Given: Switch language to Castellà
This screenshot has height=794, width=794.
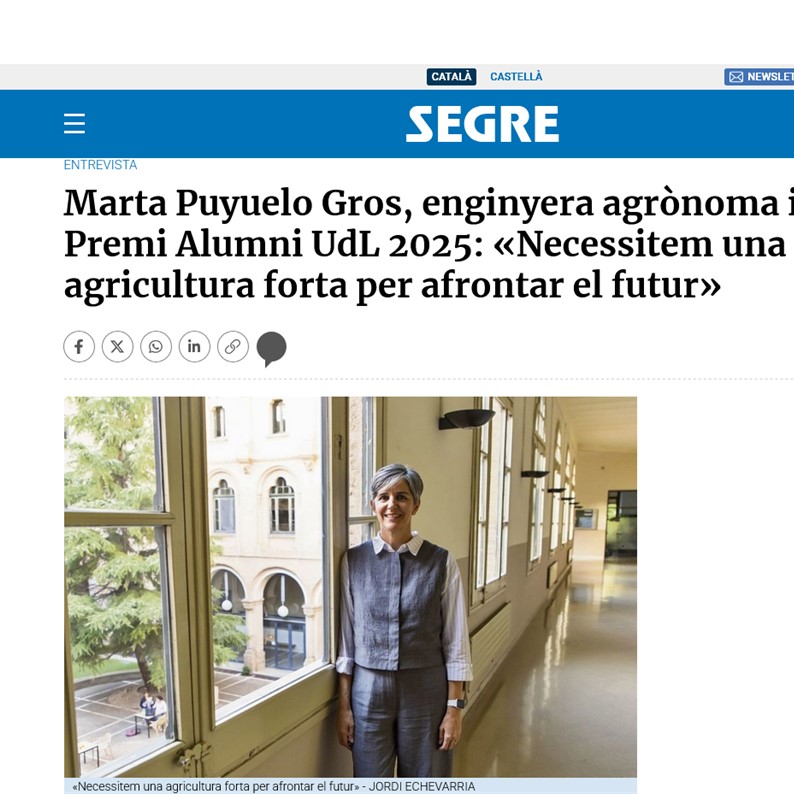Looking at the screenshot, I should pos(516,77).
